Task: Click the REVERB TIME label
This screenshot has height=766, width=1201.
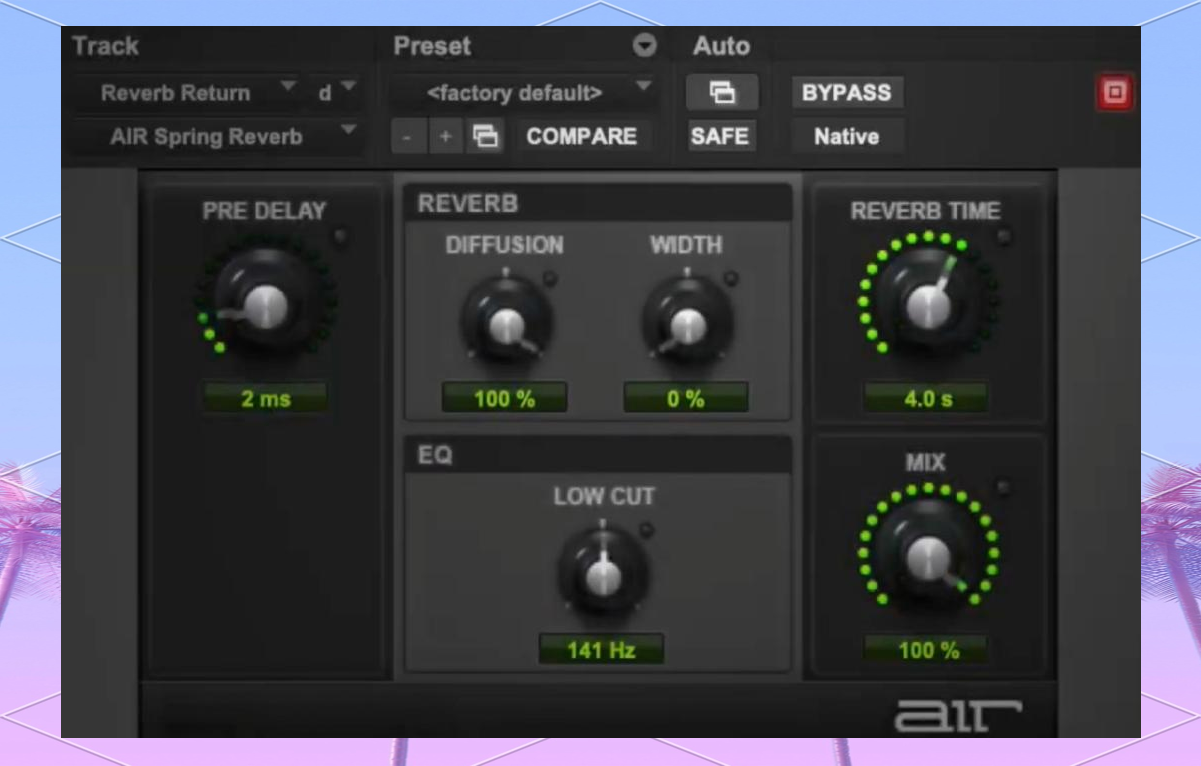Action: (925, 211)
